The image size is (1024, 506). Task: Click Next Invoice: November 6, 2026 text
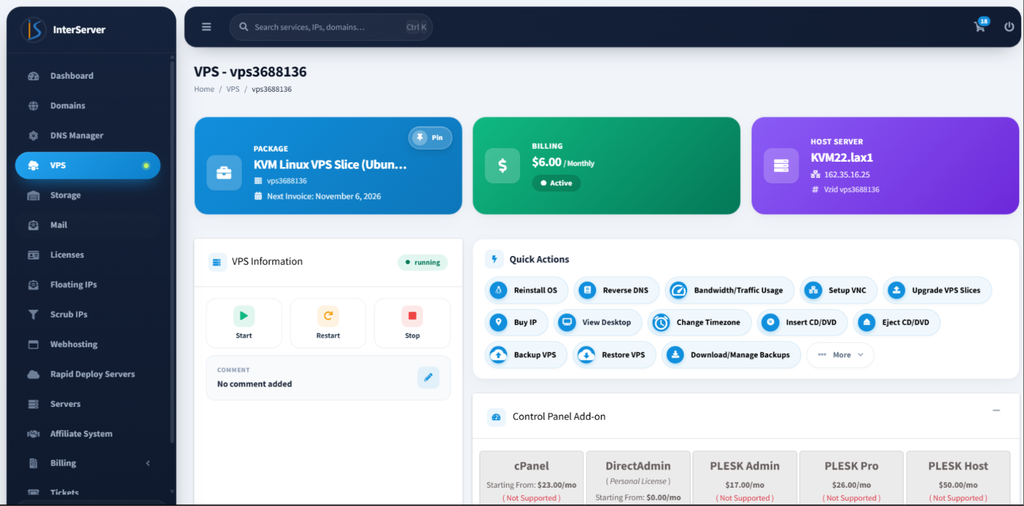coord(324,196)
